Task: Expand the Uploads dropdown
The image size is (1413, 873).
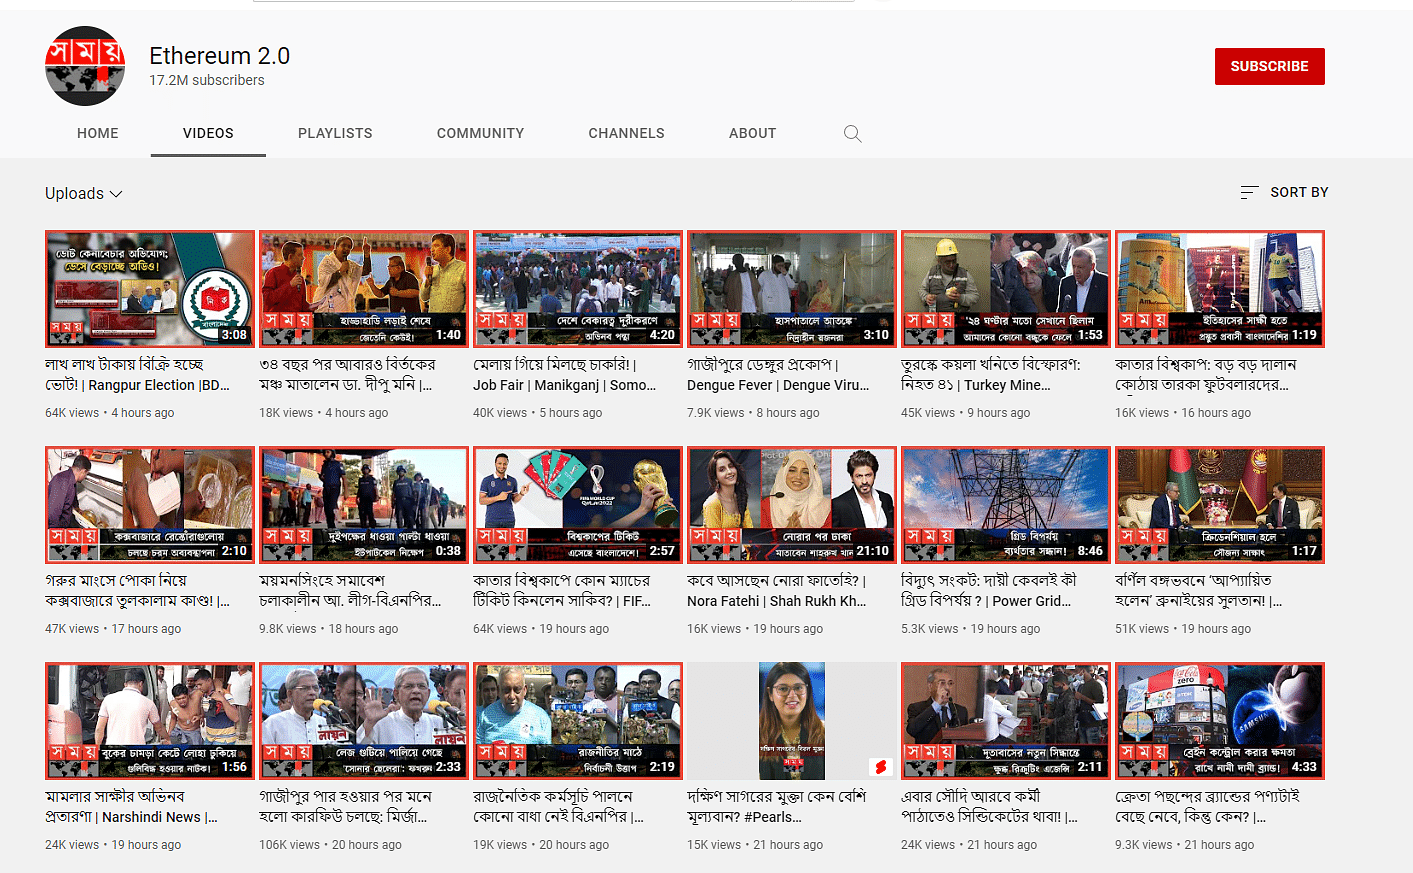Action: pos(84,194)
